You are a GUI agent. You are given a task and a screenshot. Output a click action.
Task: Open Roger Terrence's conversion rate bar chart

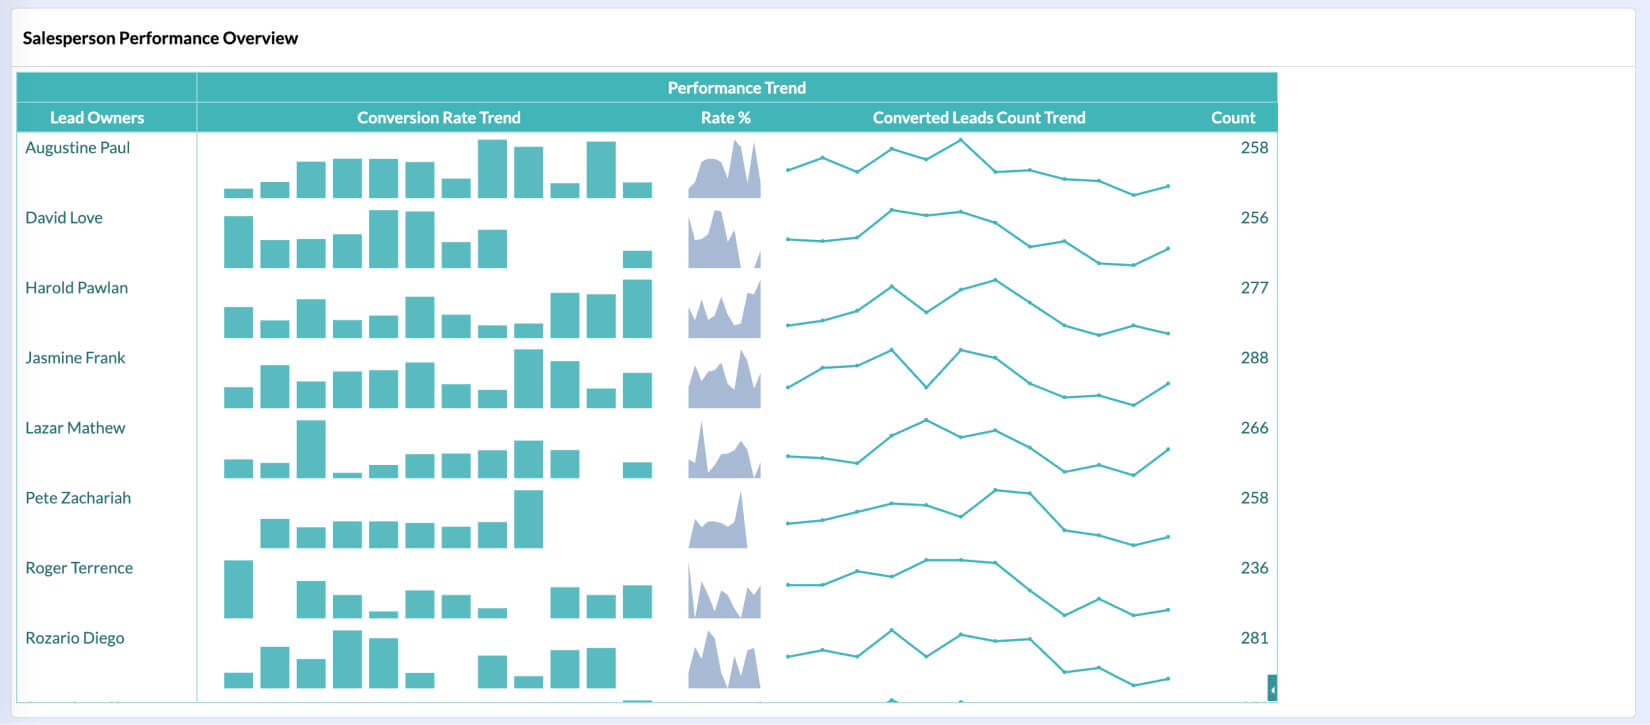[438, 588]
